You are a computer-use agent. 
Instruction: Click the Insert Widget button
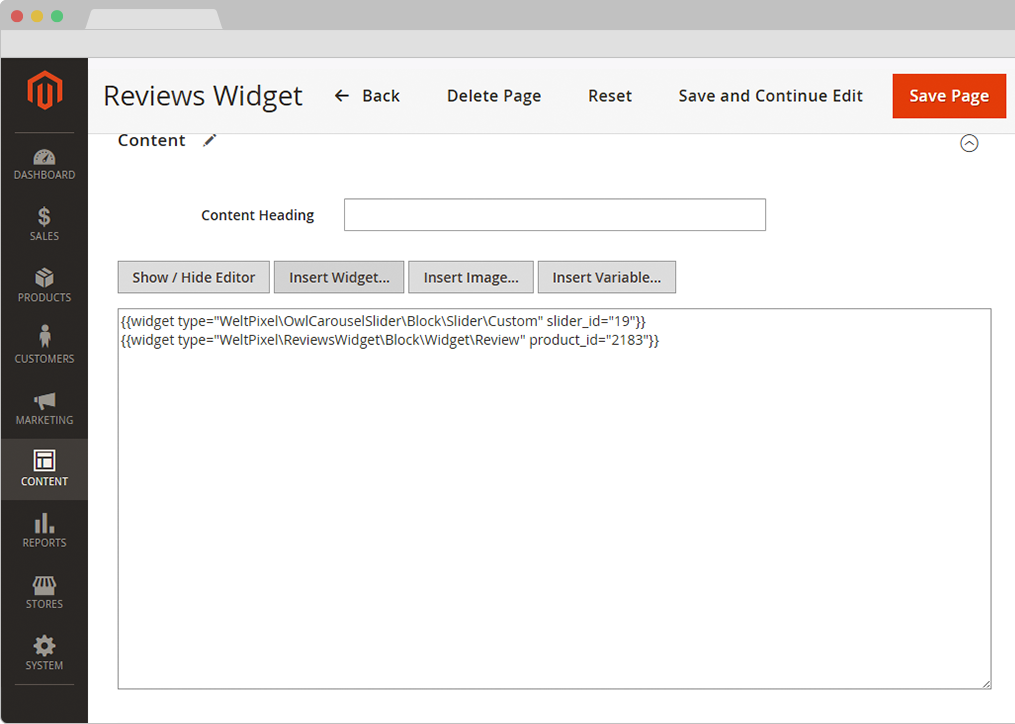point(339,277)
